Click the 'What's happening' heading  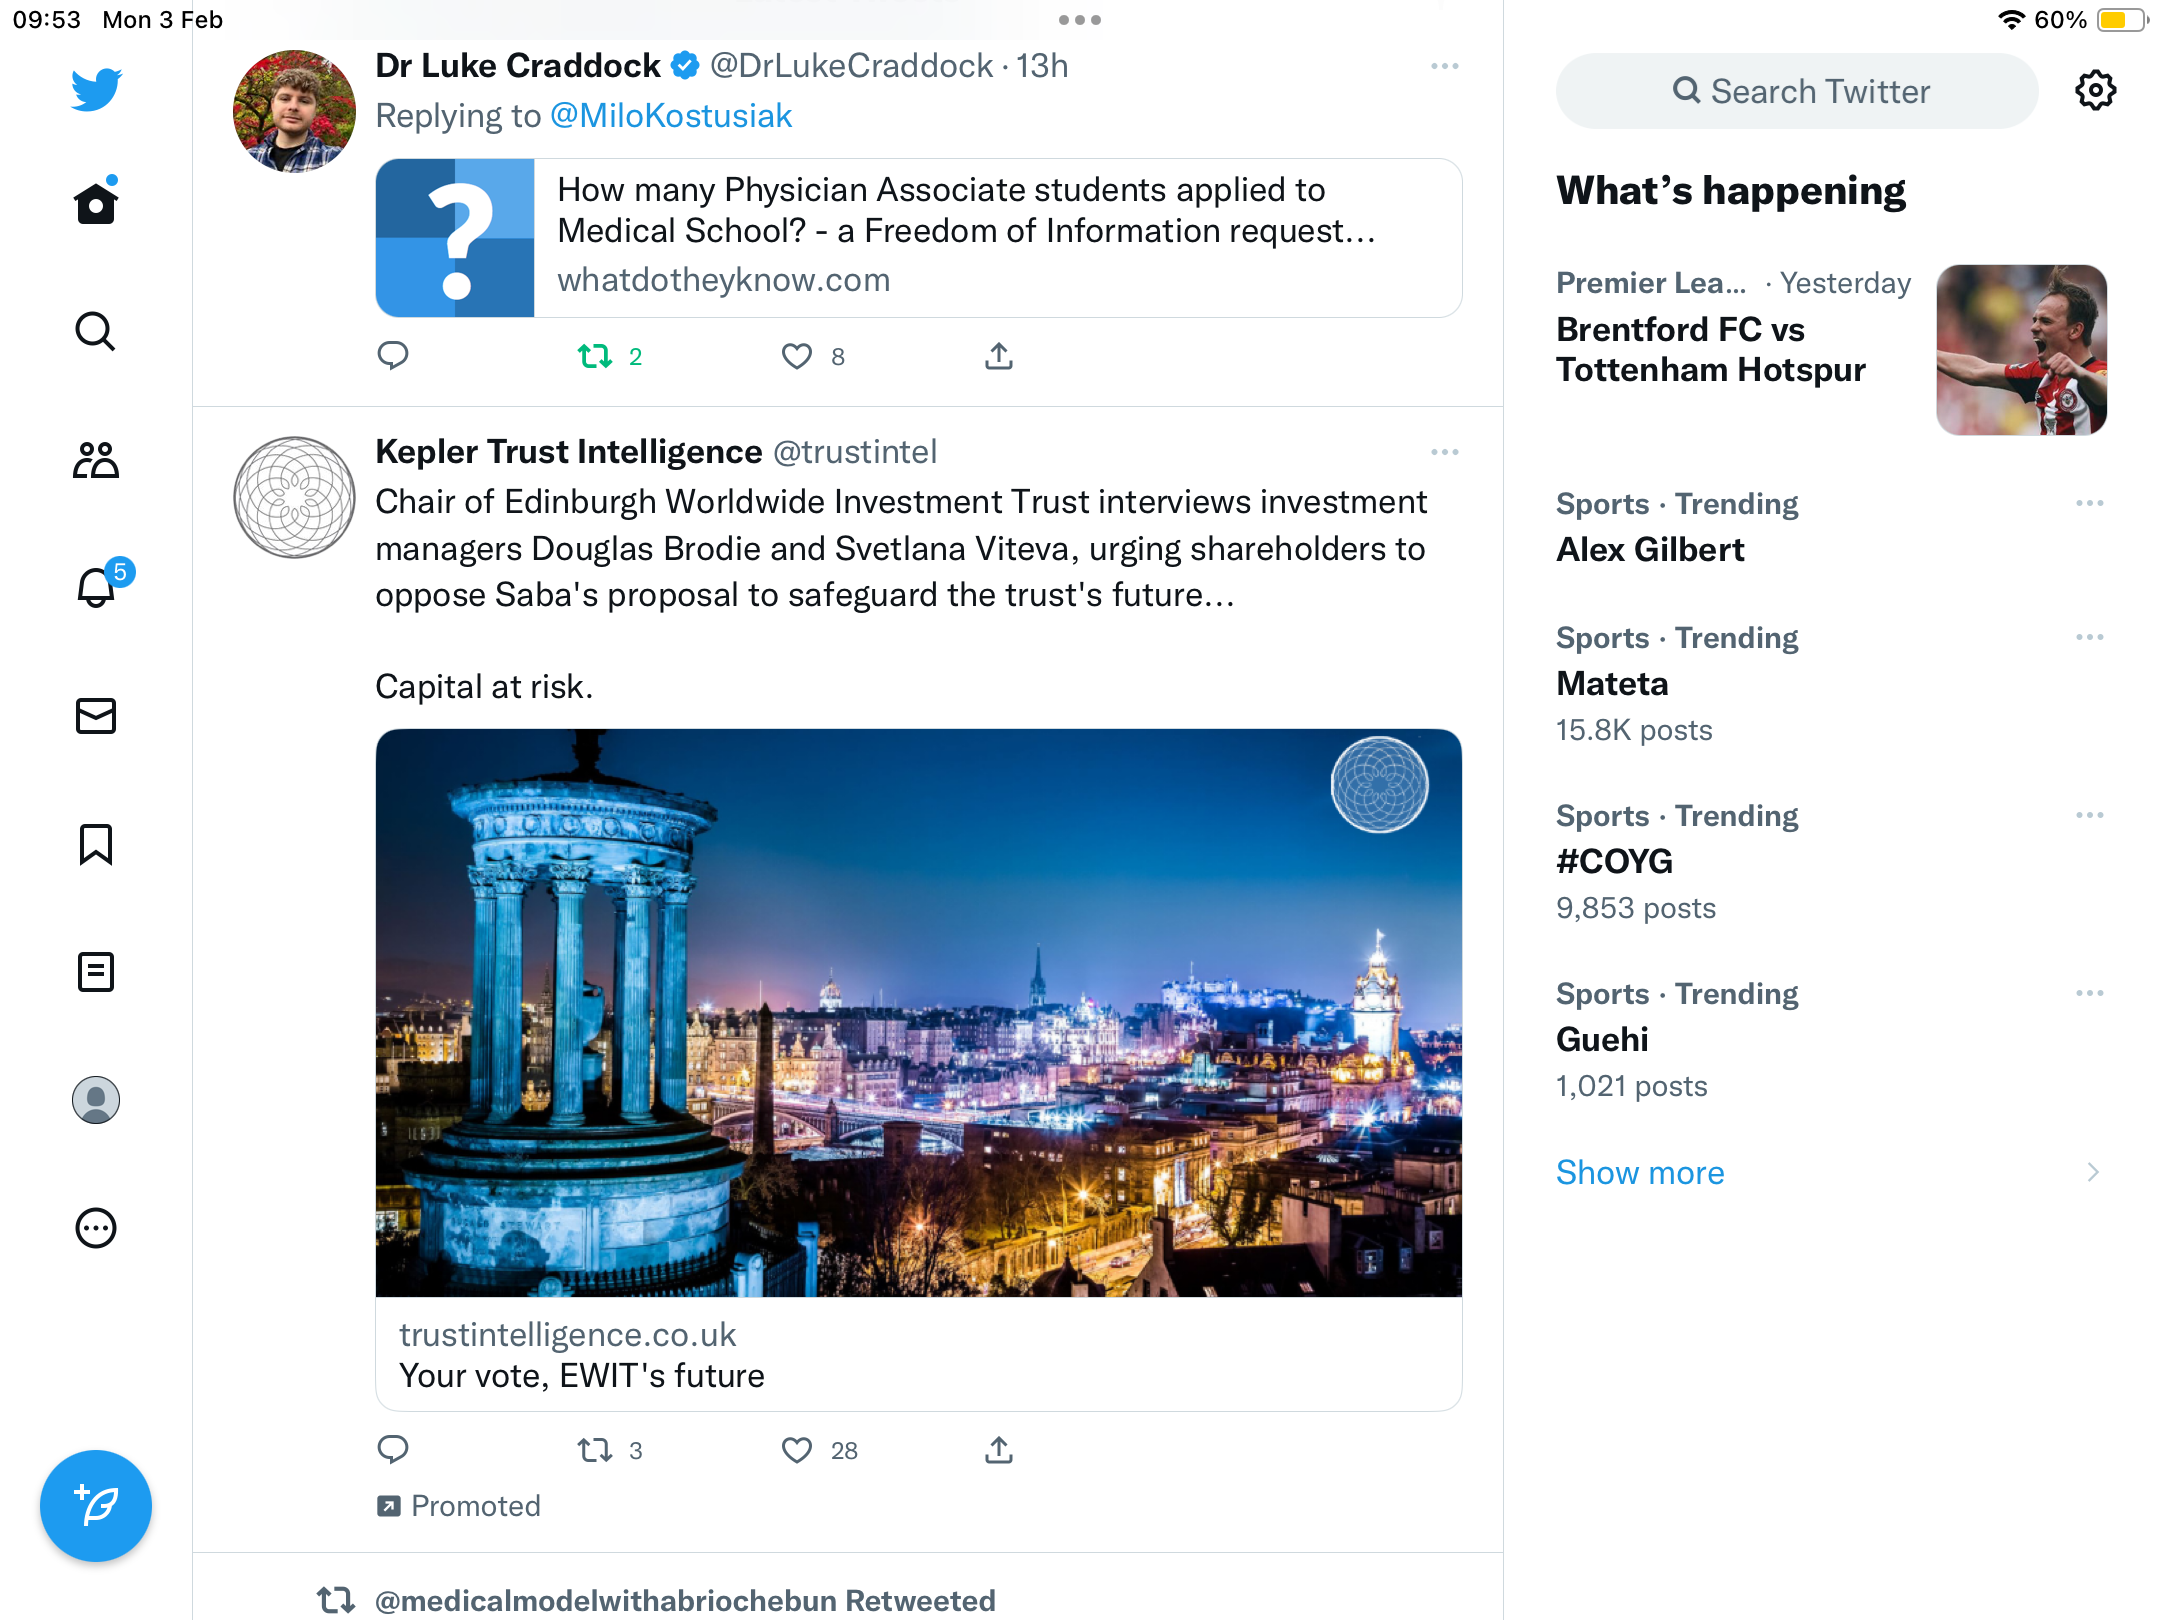pyautogui.click(x=1731, y=190)
